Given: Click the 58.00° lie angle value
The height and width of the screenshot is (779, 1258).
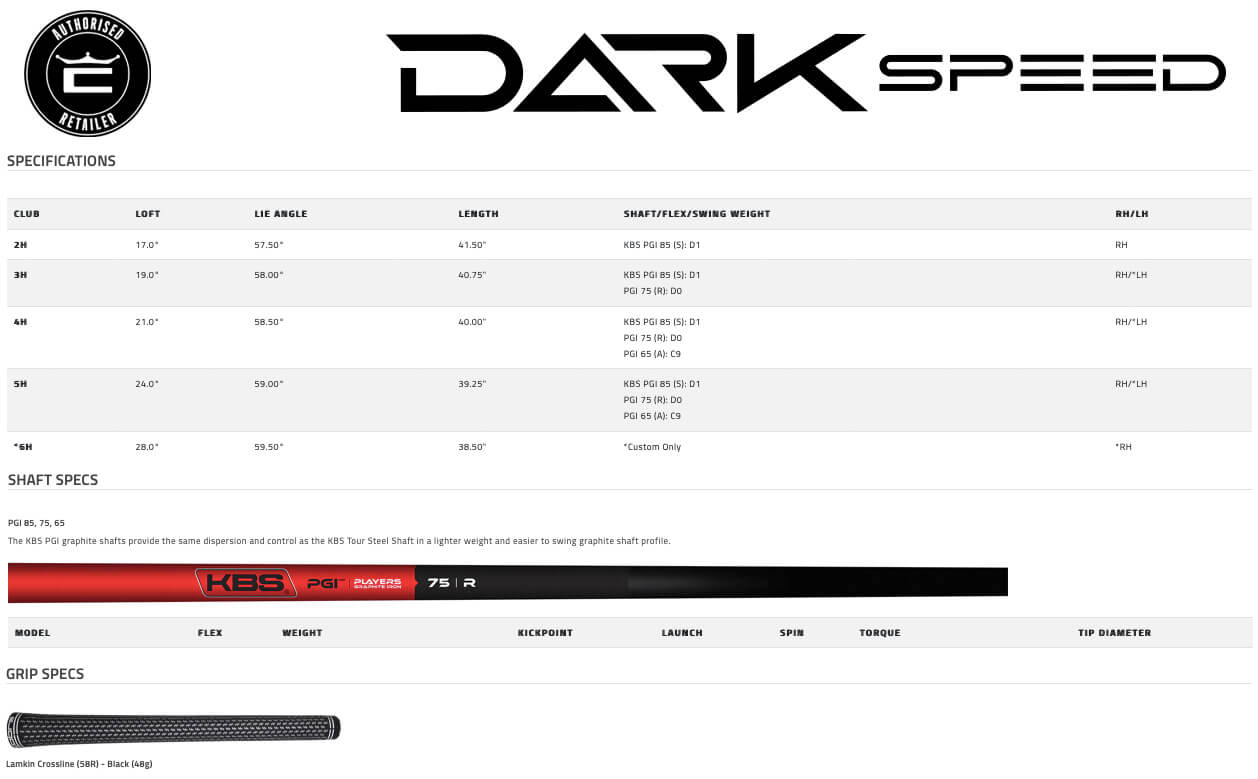Looking at the screenshot, I should [269, 275].
